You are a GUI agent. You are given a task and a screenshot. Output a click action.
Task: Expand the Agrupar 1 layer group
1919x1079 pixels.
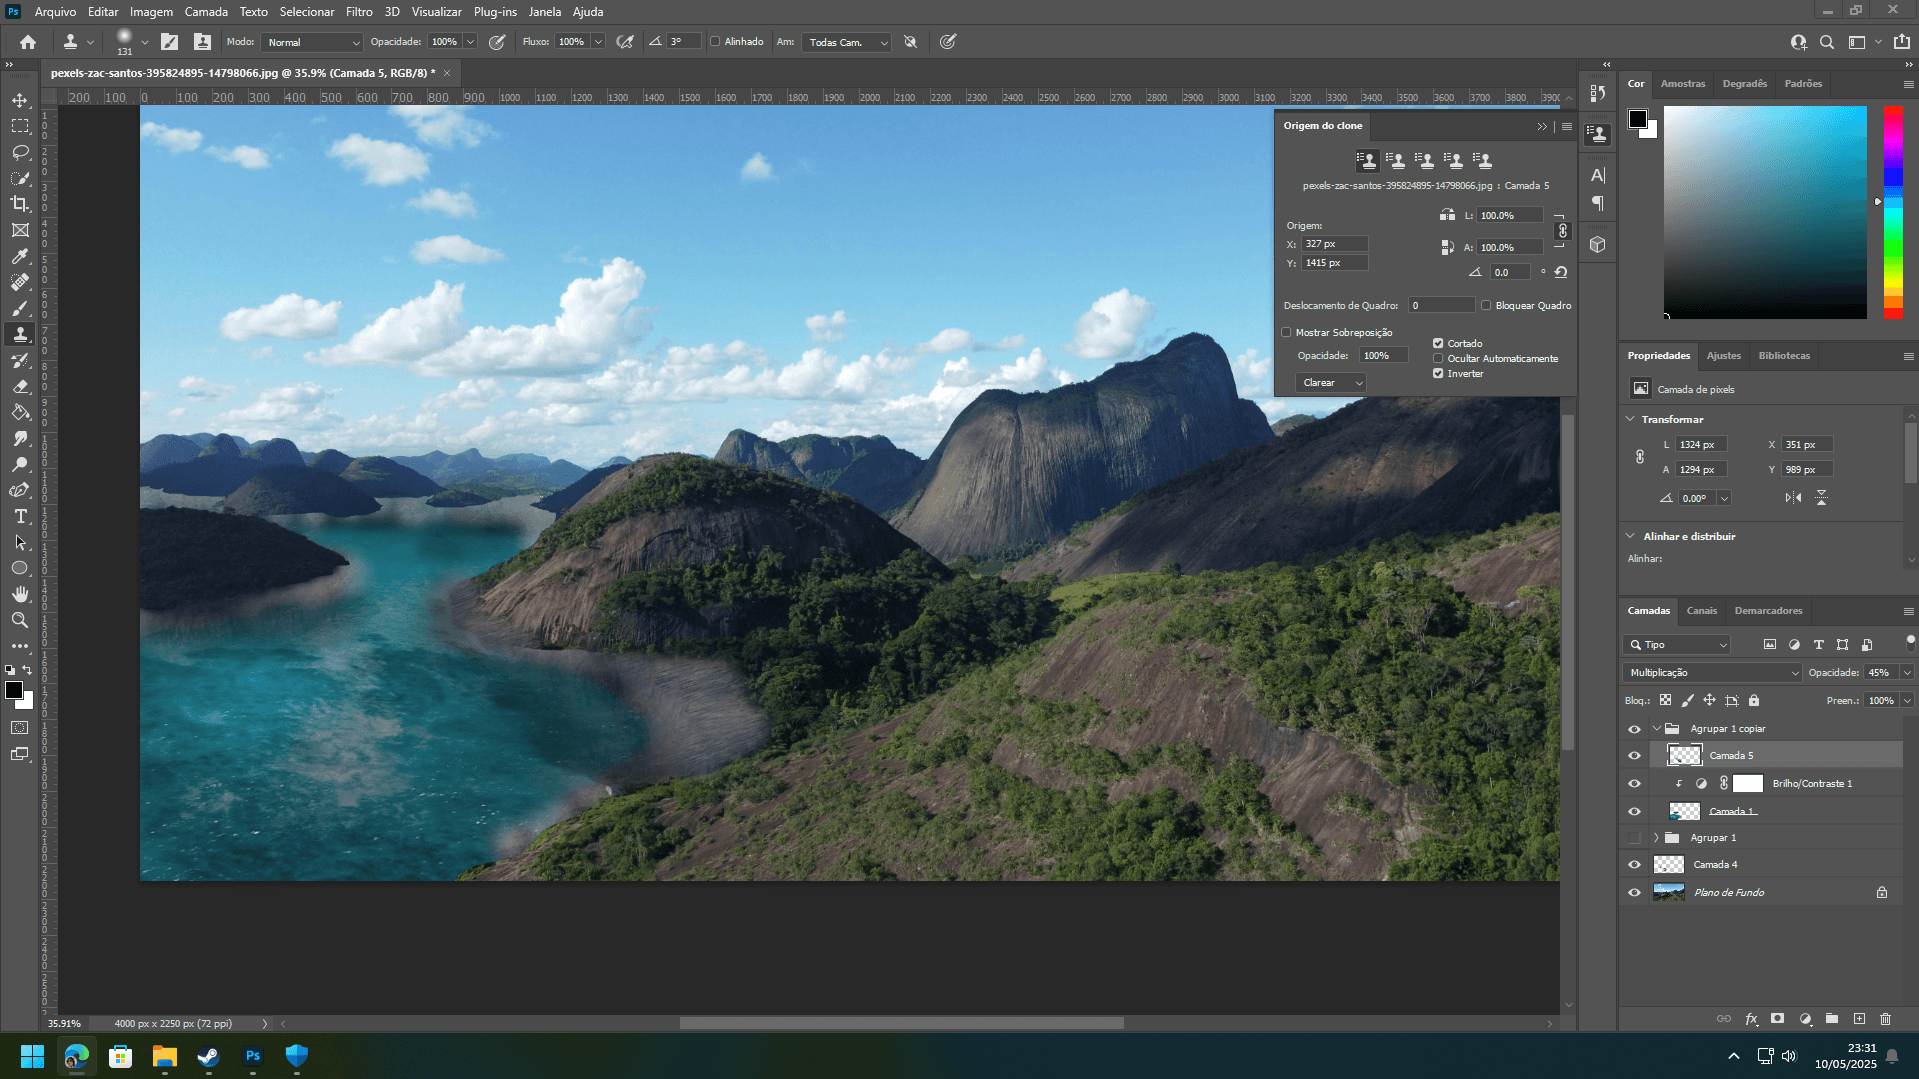1656,838
